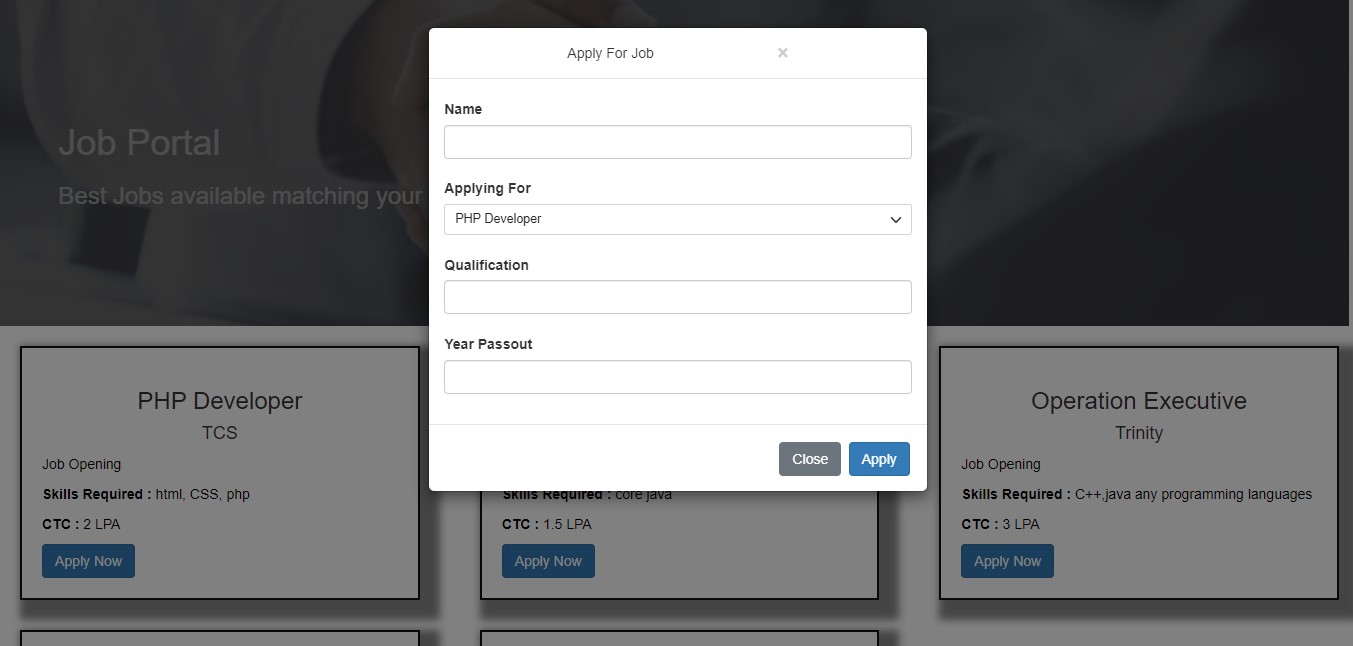Click the Skills Required line on the TCS card
Screen dimensions: 1353x646
coord(146,494)
